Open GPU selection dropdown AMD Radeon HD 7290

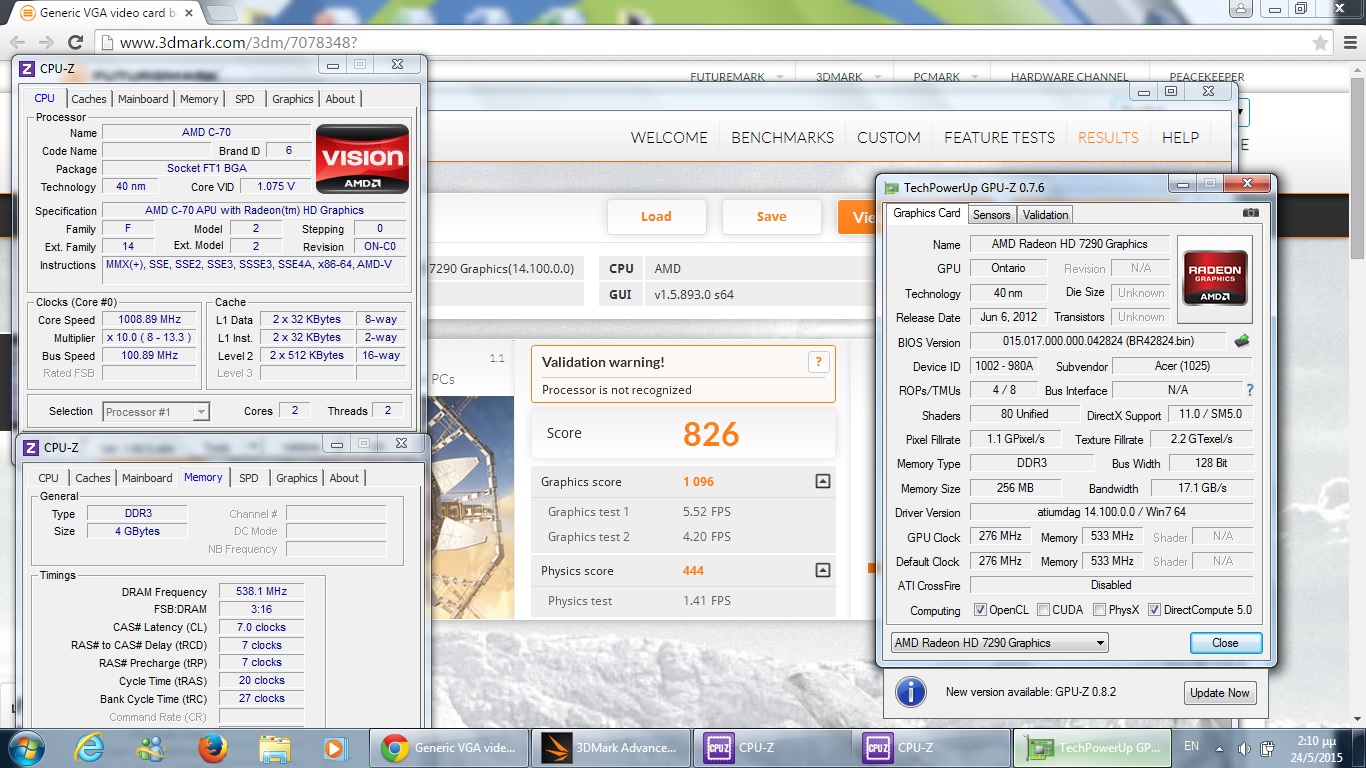(999, 643)
